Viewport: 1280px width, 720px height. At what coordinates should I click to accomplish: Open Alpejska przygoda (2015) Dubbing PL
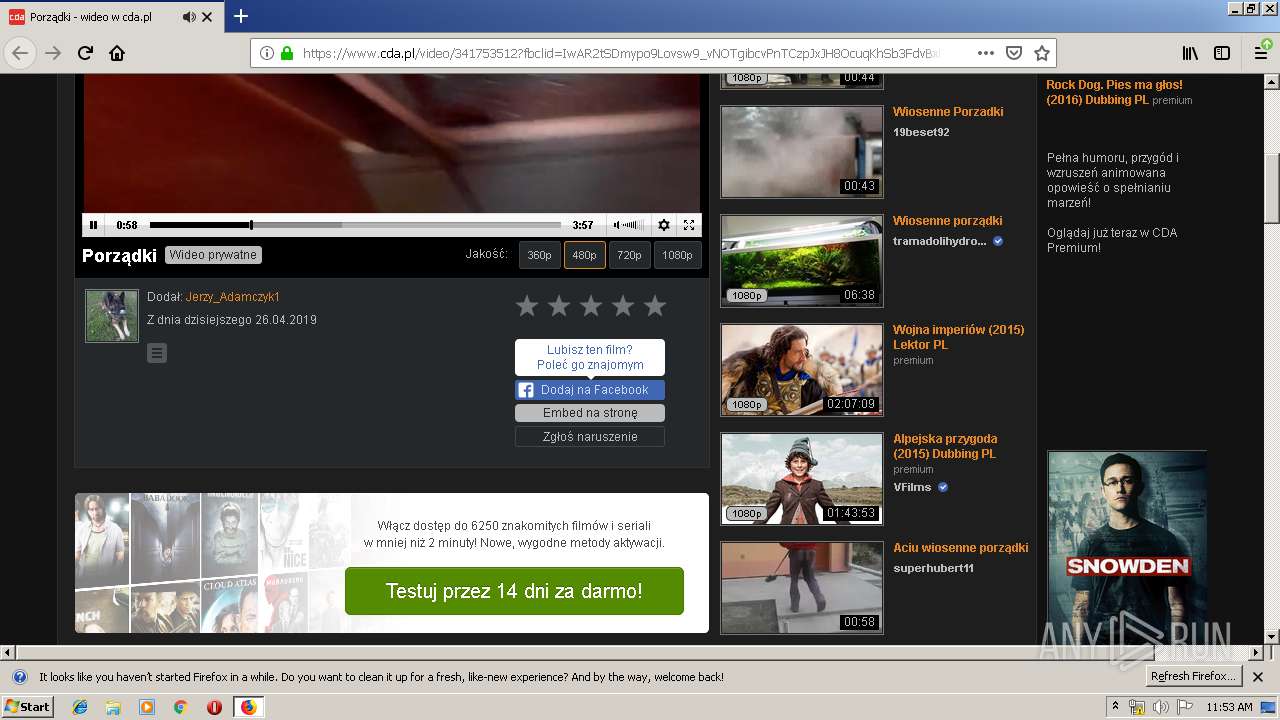pyautogui.click(x=945, y=446)
